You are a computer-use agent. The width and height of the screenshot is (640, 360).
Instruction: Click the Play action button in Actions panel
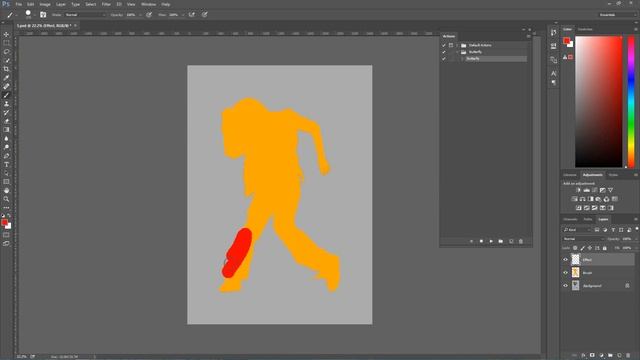click(491, 241)
